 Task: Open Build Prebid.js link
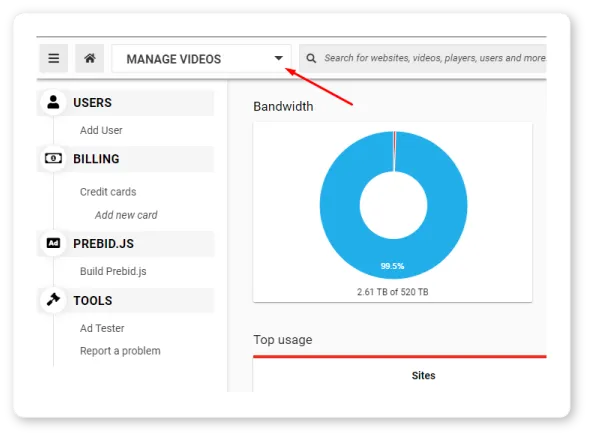113,271
